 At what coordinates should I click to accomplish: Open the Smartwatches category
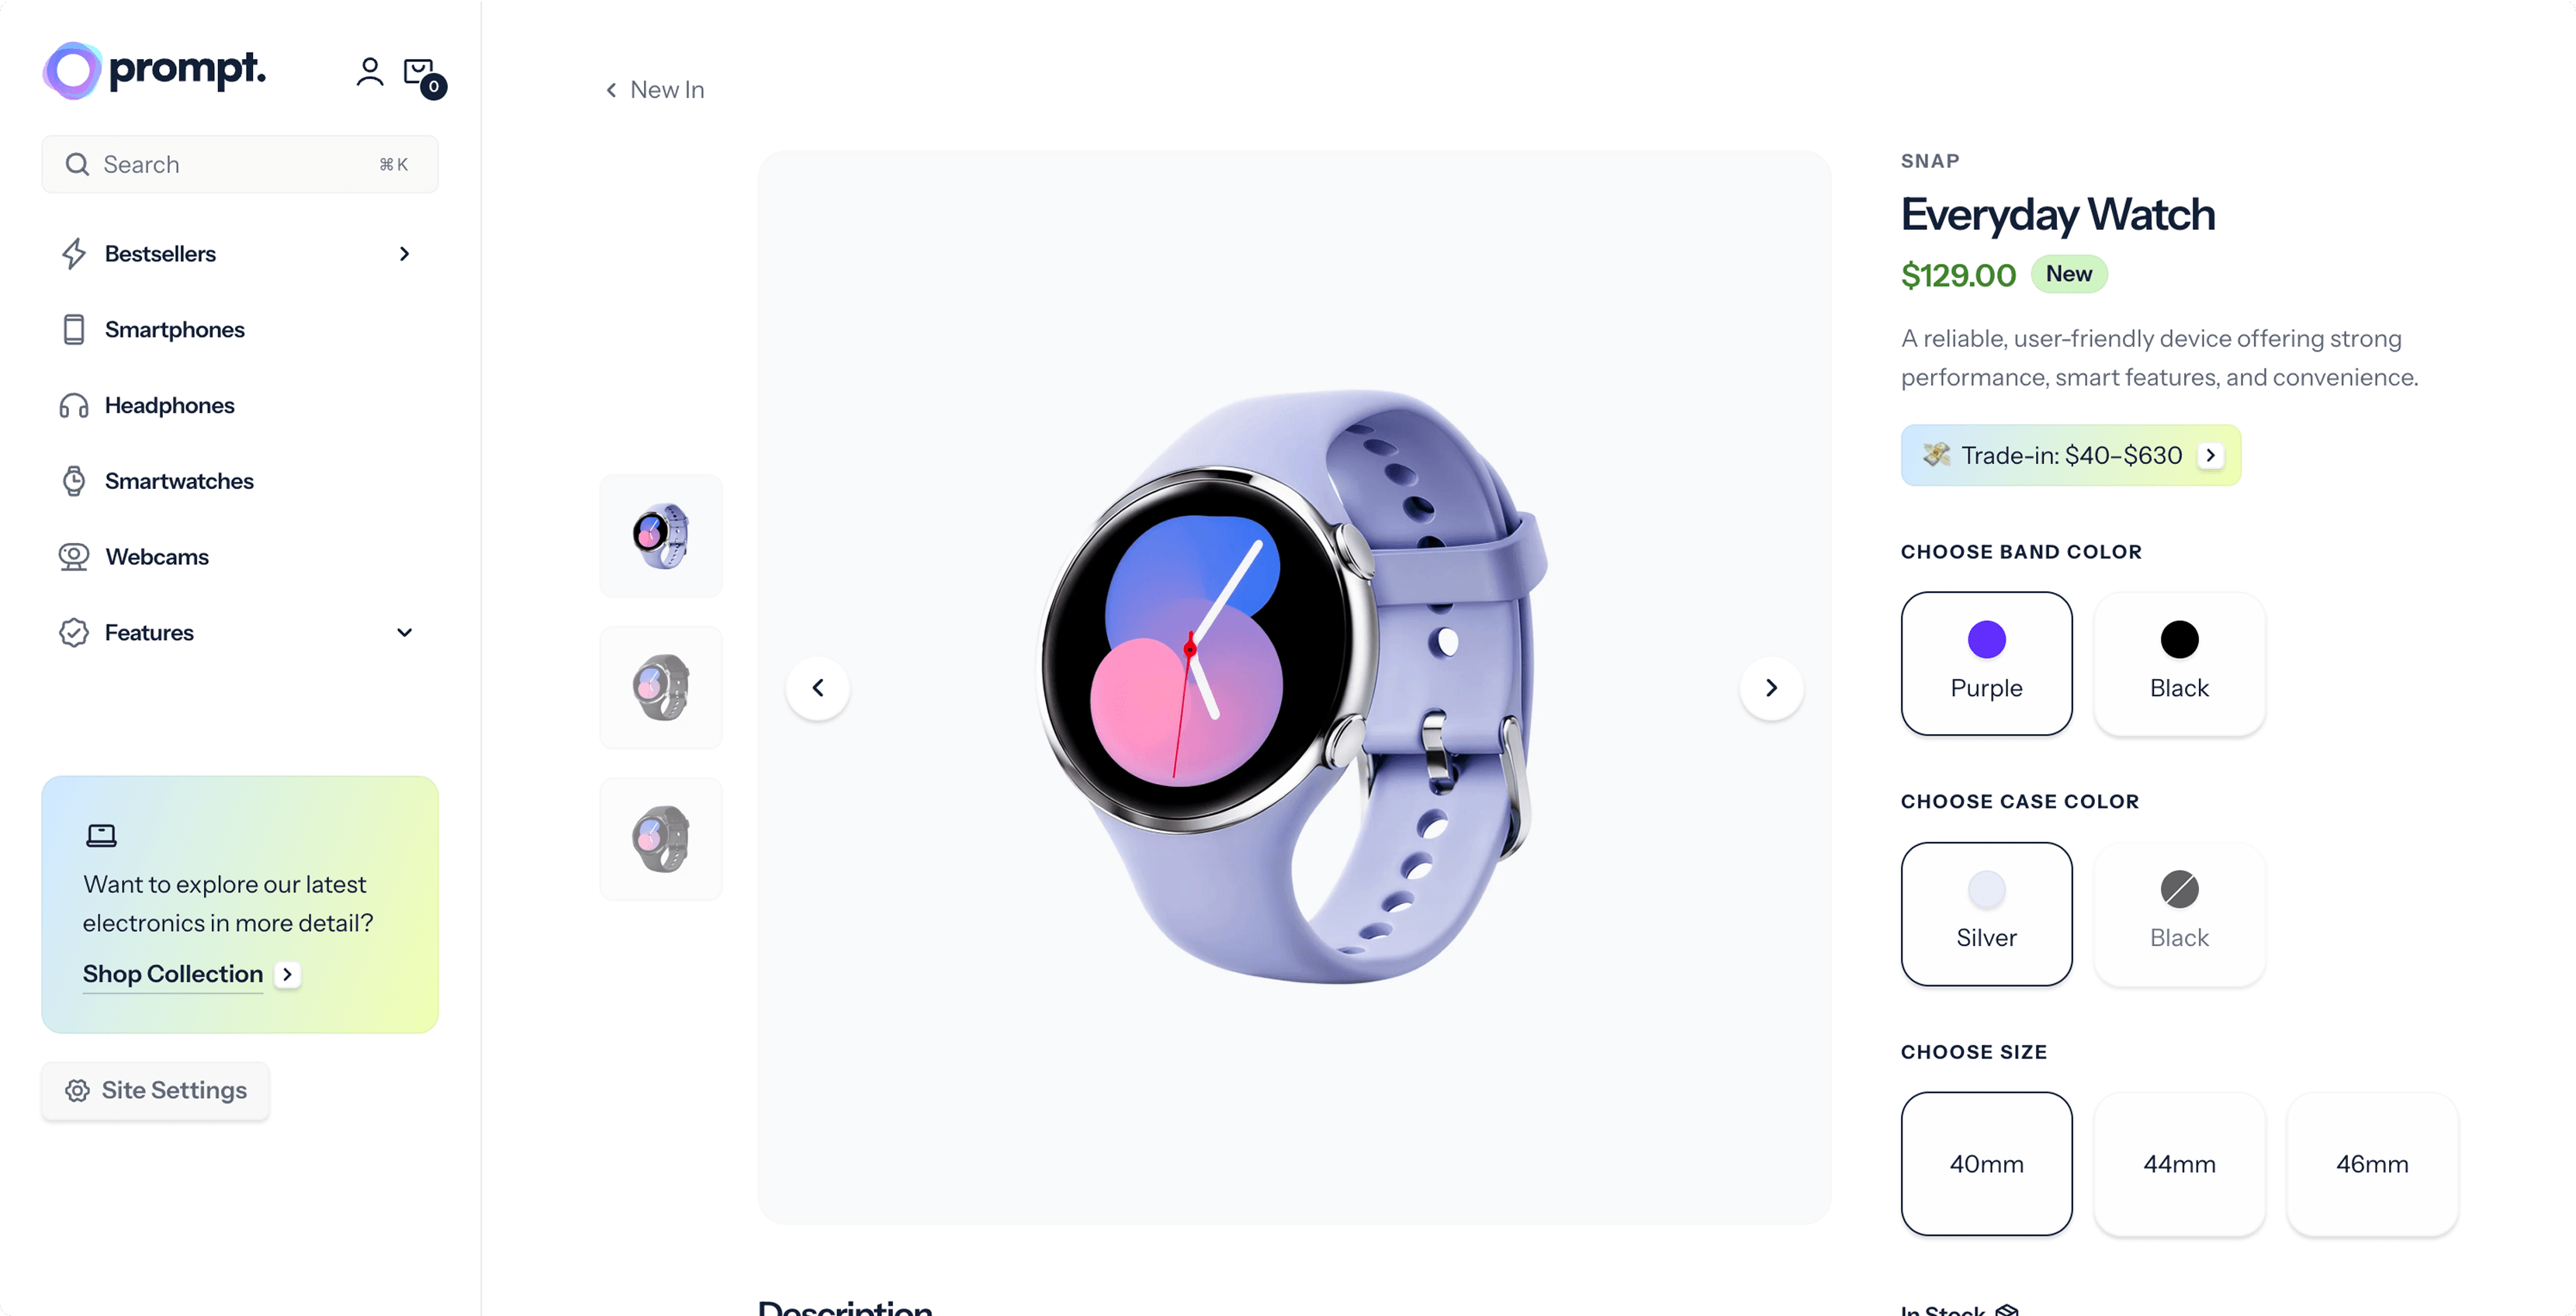[x=179, y=481]
